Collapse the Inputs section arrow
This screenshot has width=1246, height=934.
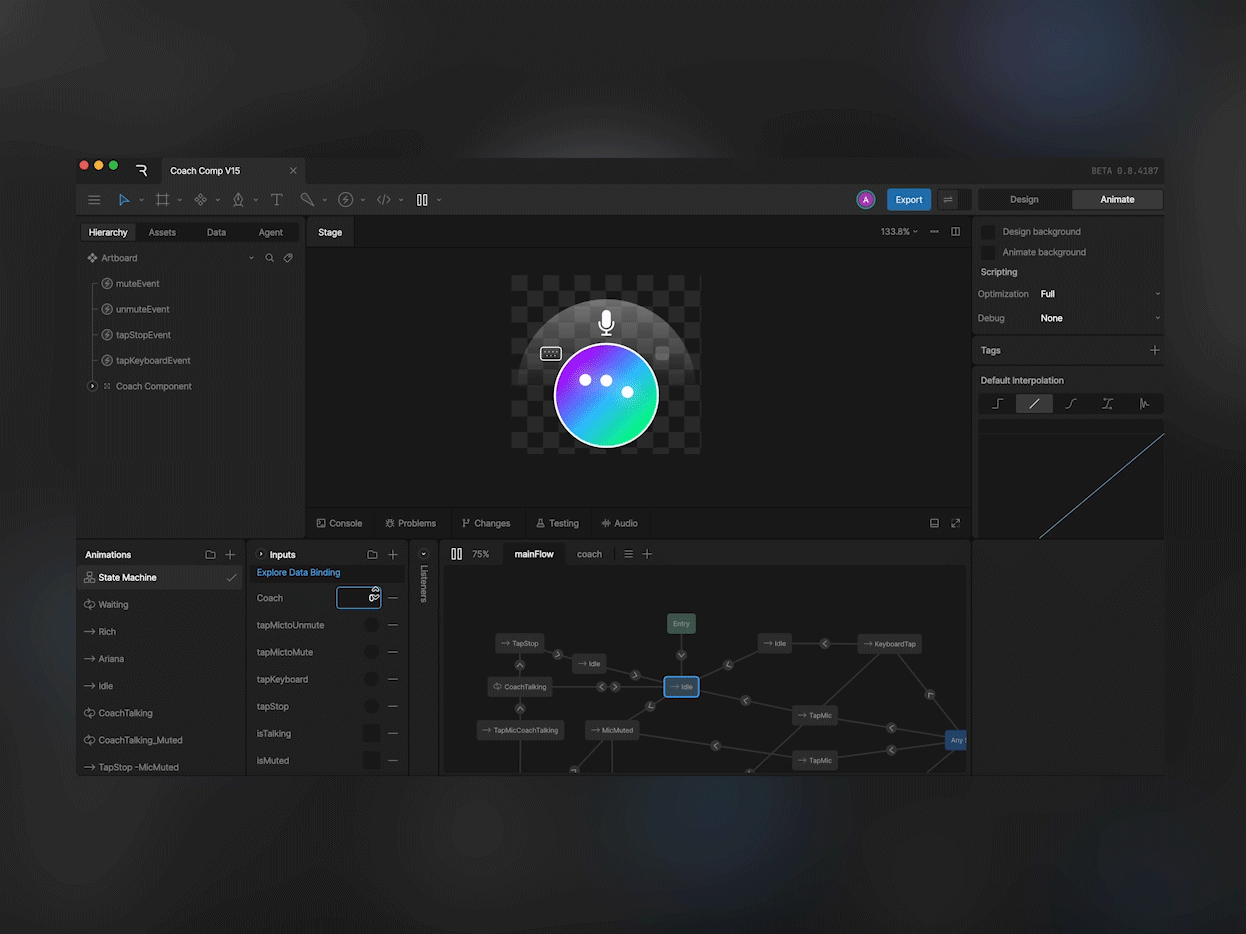pos(261,554)
